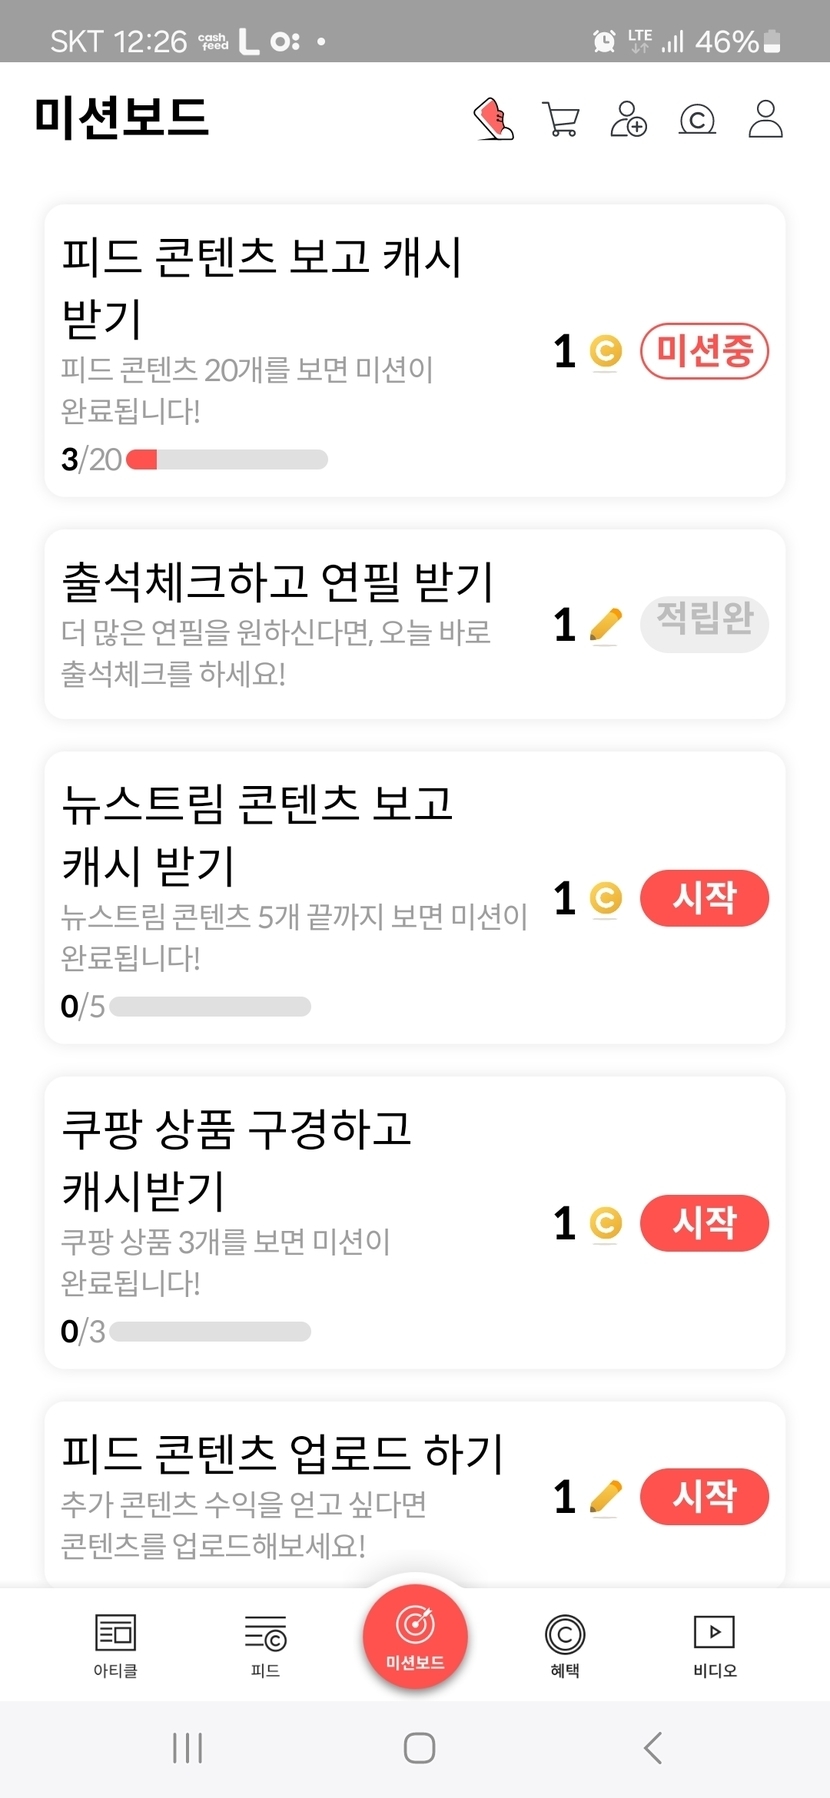The height and width of the screenshot is (1798, 830).
Task: Start the 뉴스트림 콘텐츠 mission
Action: point(704,898)
